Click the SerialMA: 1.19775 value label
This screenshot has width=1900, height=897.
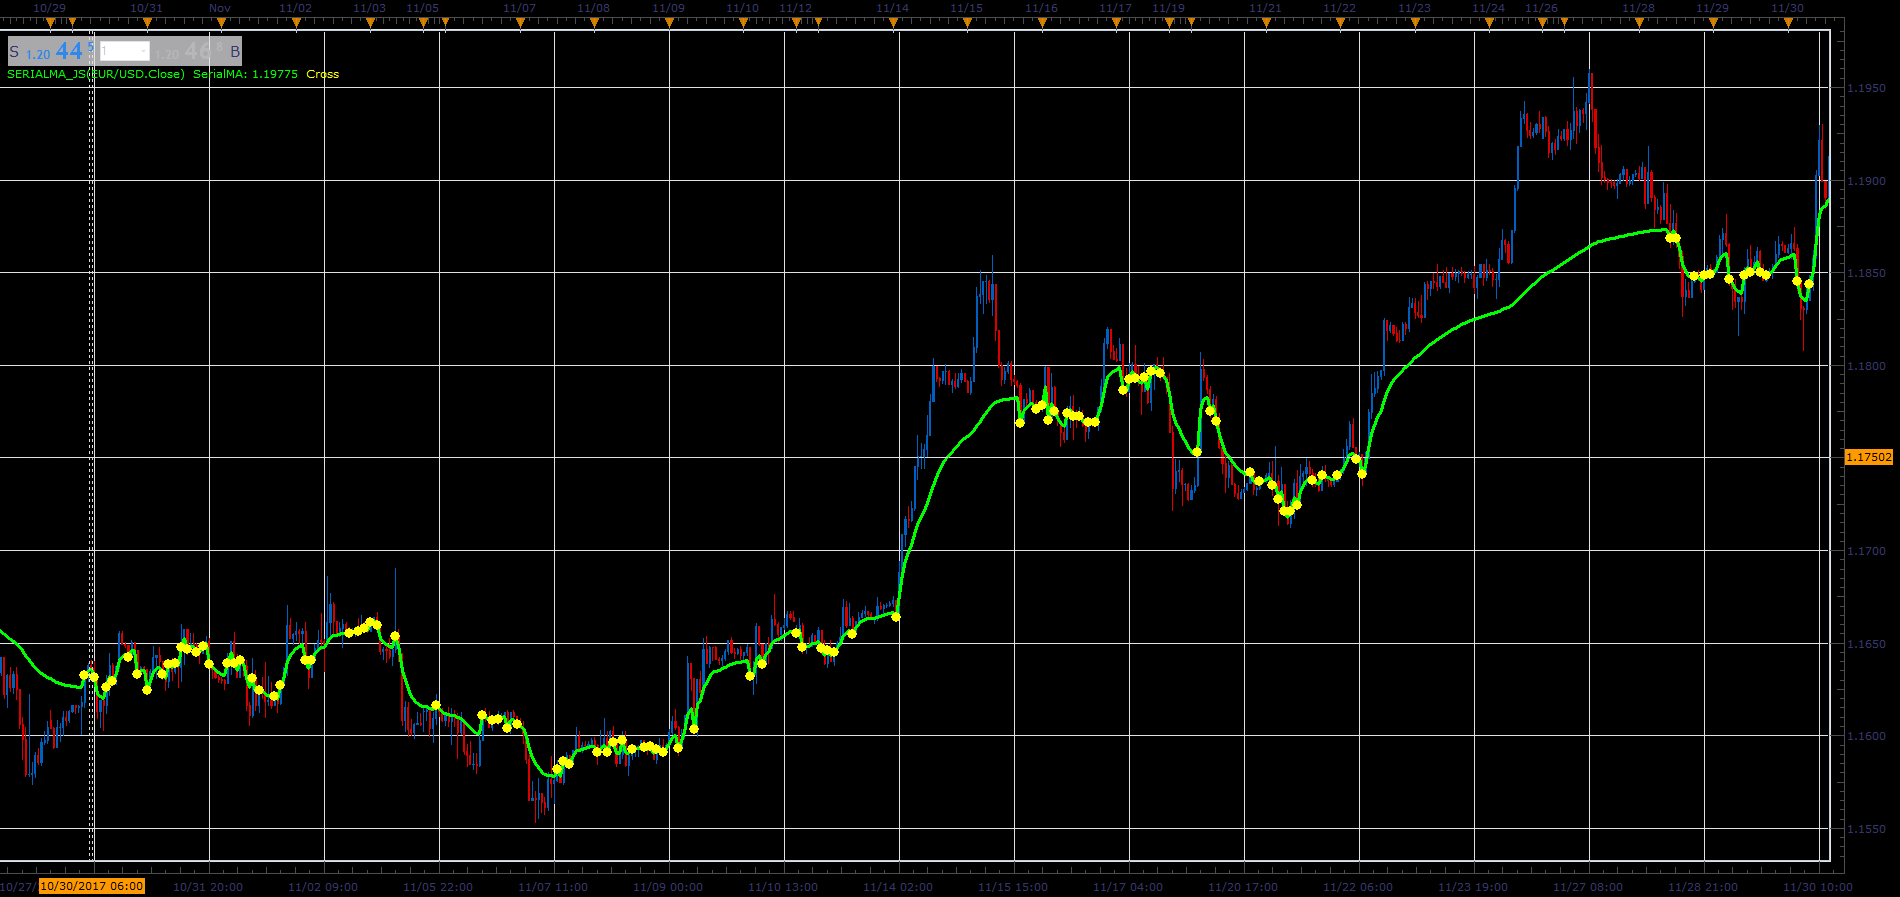[x=245, y=74]
